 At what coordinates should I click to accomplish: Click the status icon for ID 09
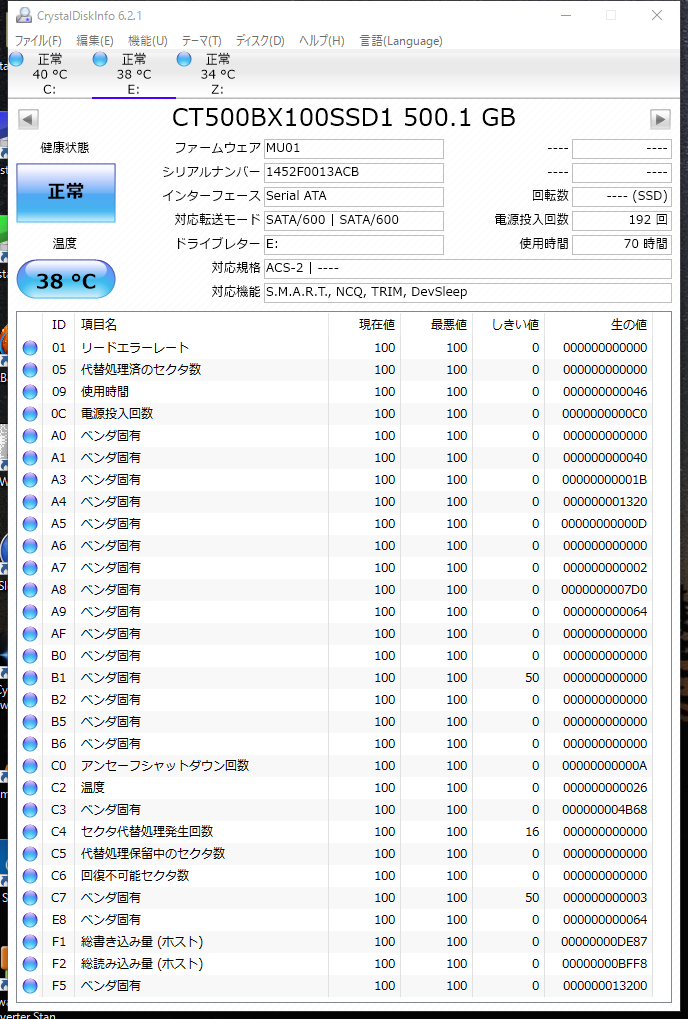pos(30,392)
